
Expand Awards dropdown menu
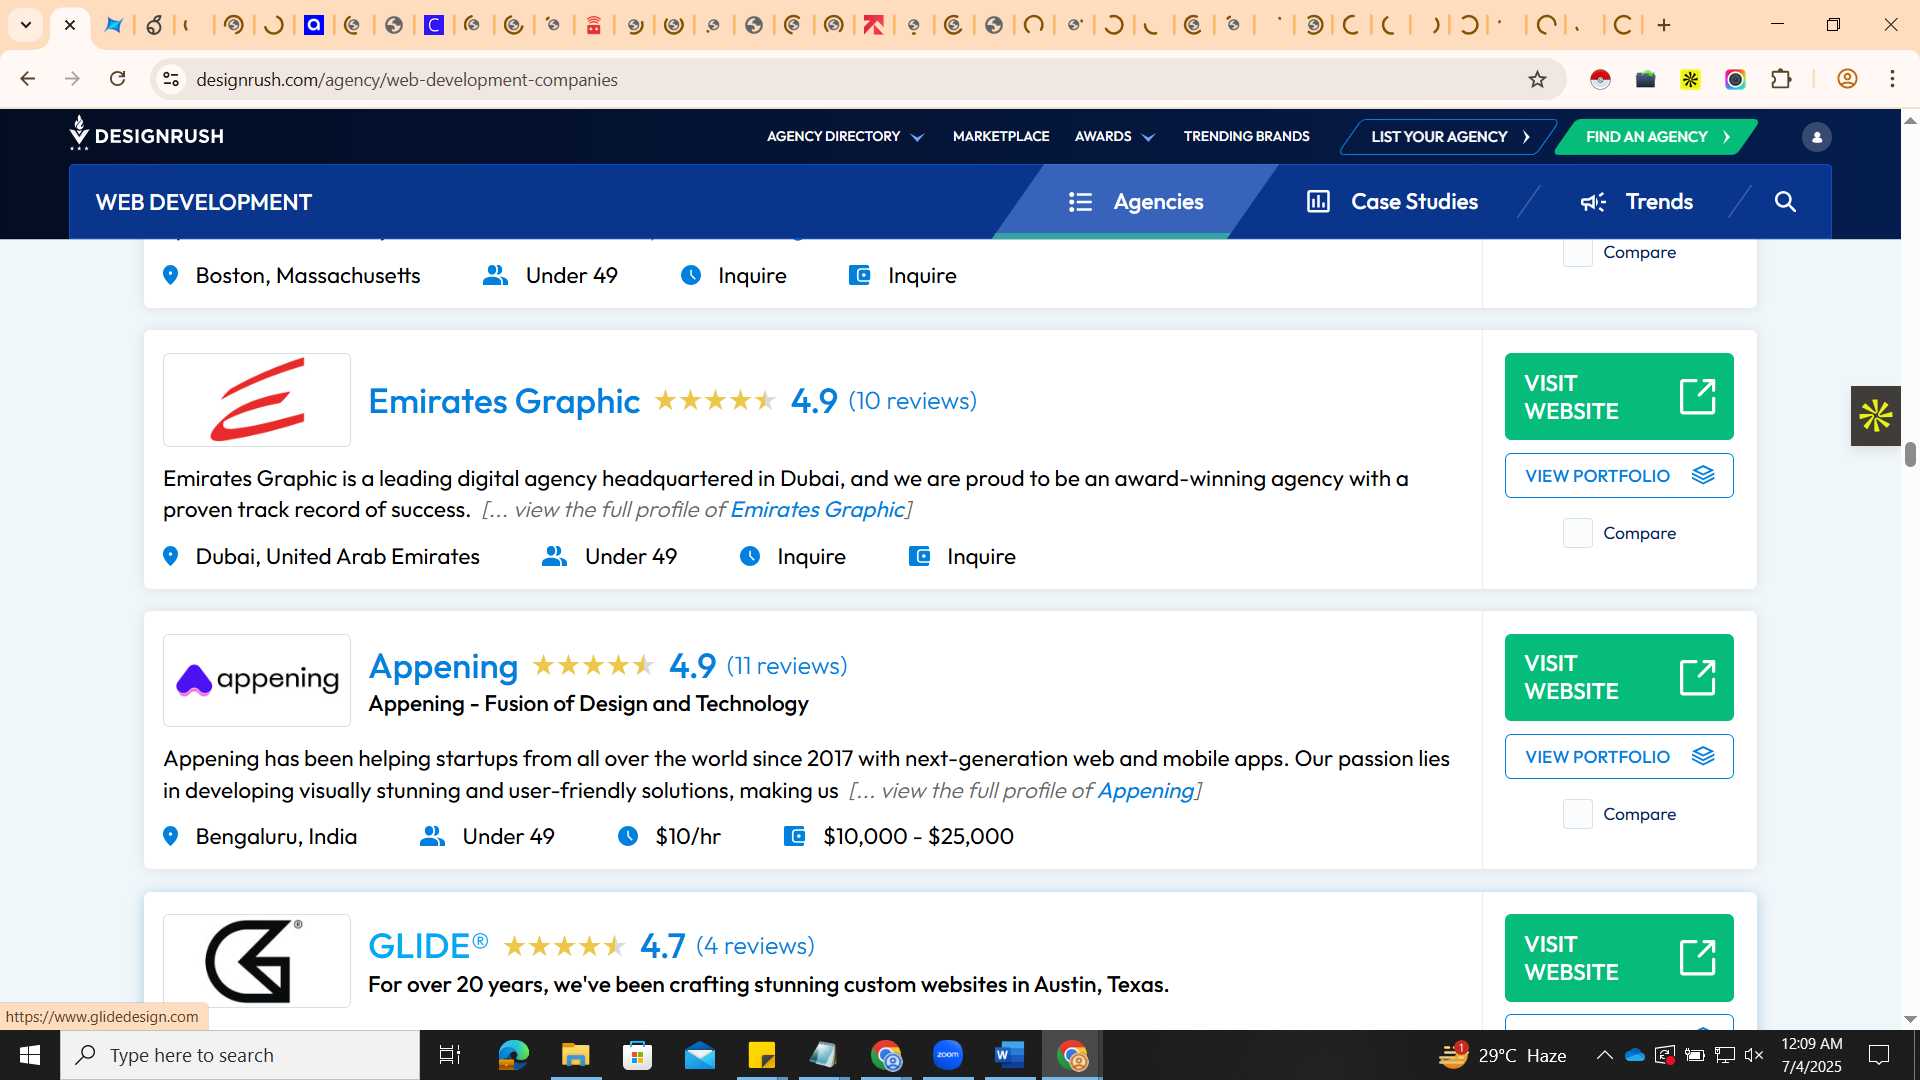click(1114, 136)
